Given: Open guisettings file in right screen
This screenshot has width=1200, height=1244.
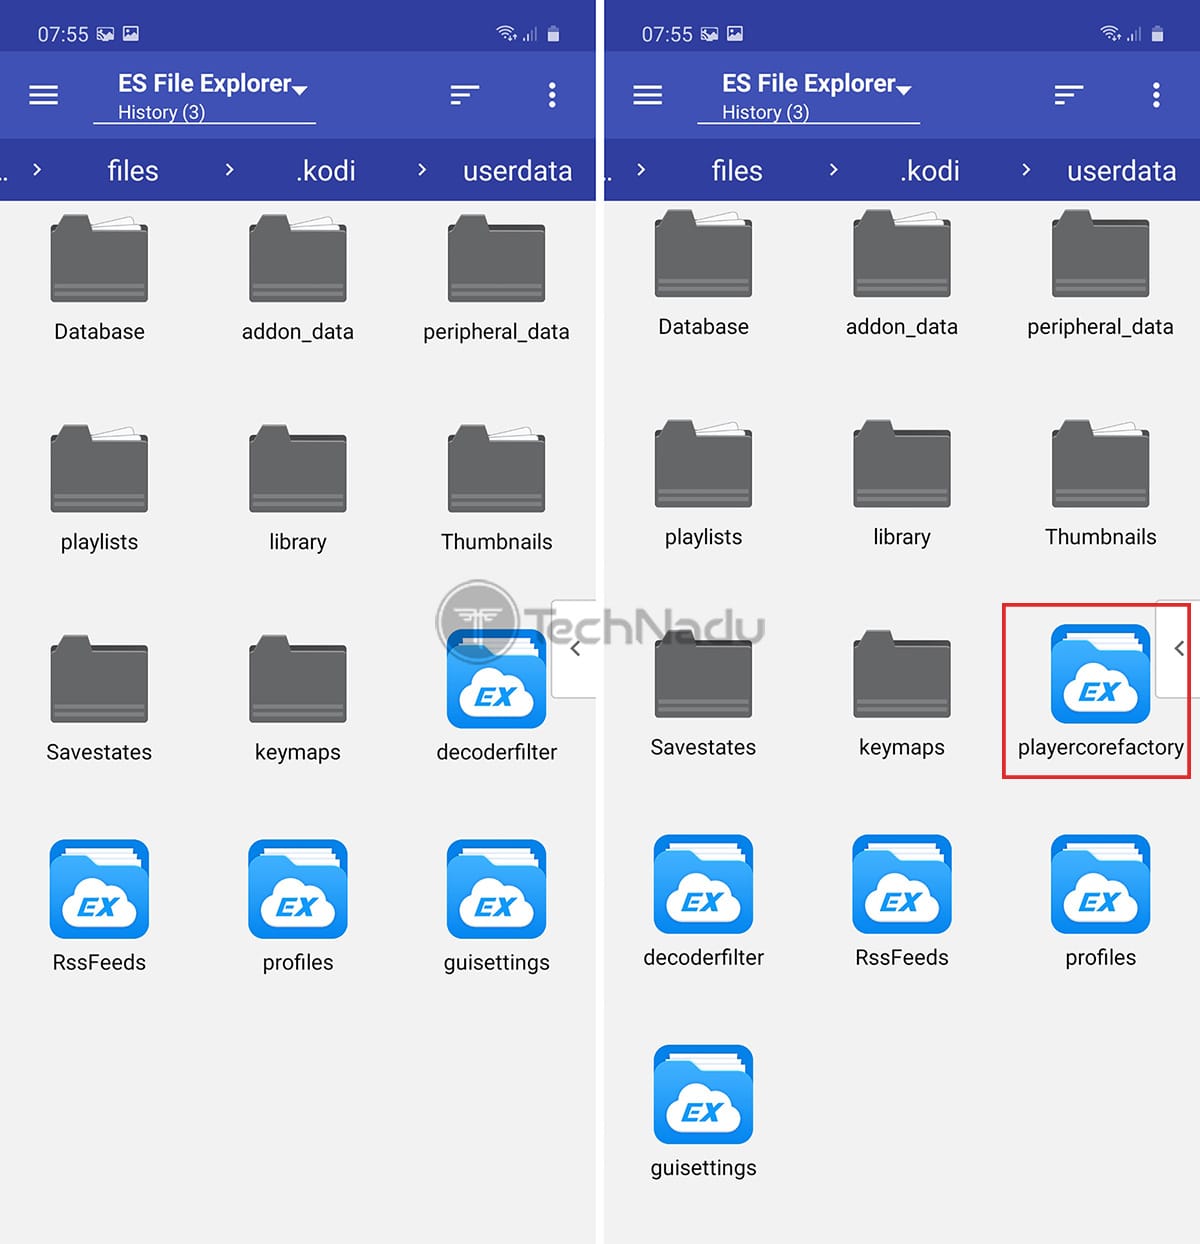Looking at the screenshot, I should click(703, 1111).
